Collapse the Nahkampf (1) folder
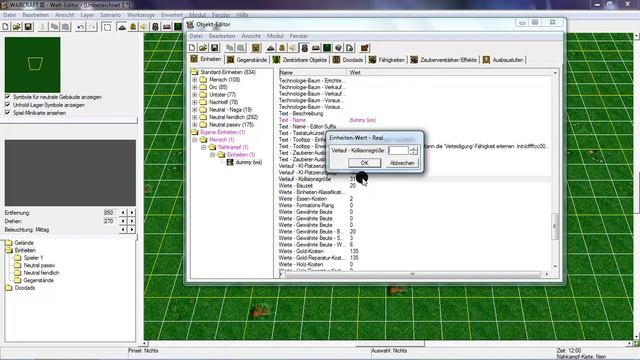 (x=203, y=147)
